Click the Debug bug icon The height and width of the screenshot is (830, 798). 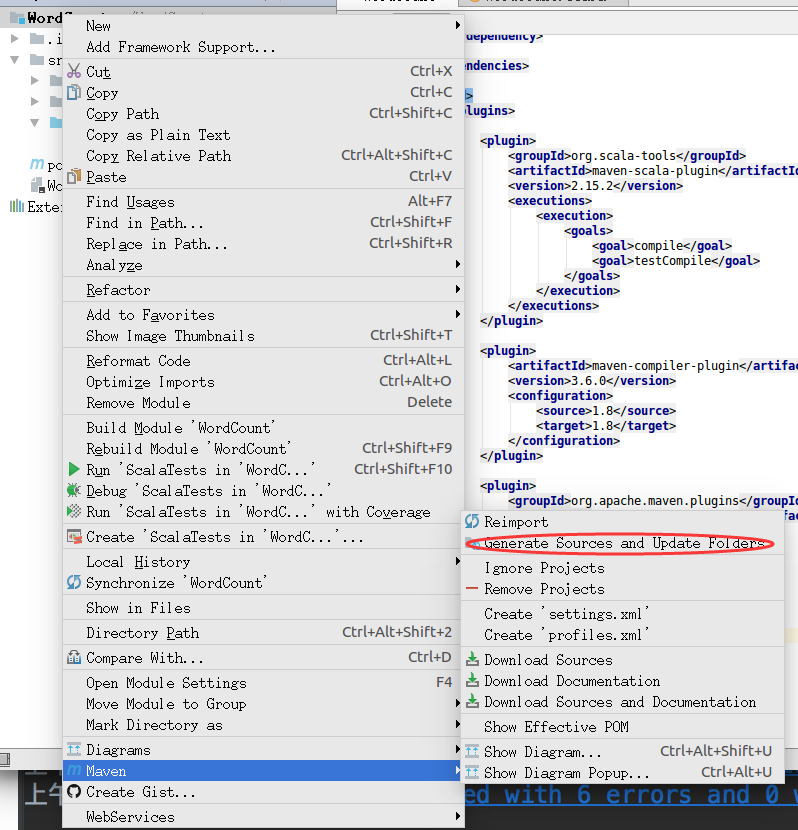74,490
